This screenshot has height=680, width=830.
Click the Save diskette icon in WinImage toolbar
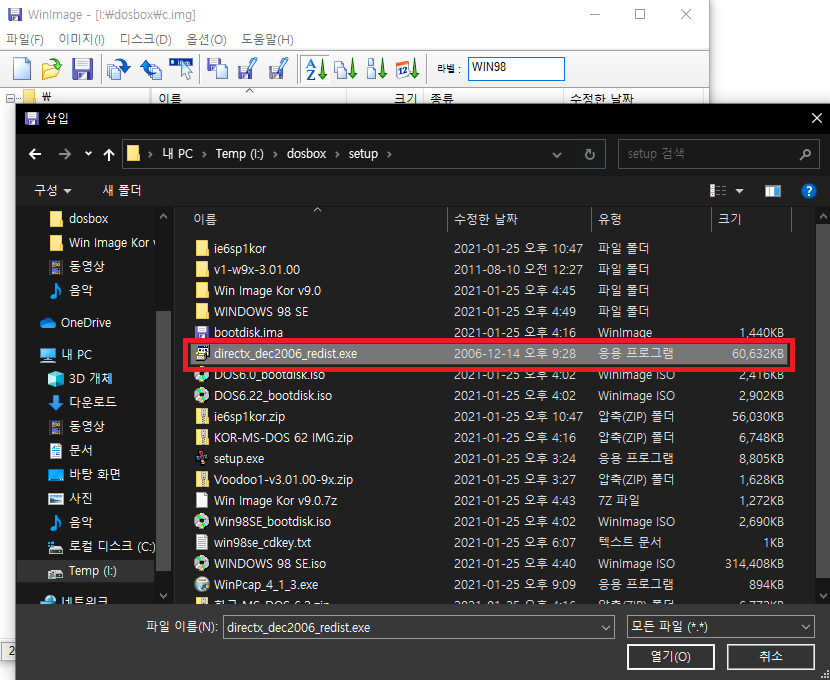(x=82, y=69)
